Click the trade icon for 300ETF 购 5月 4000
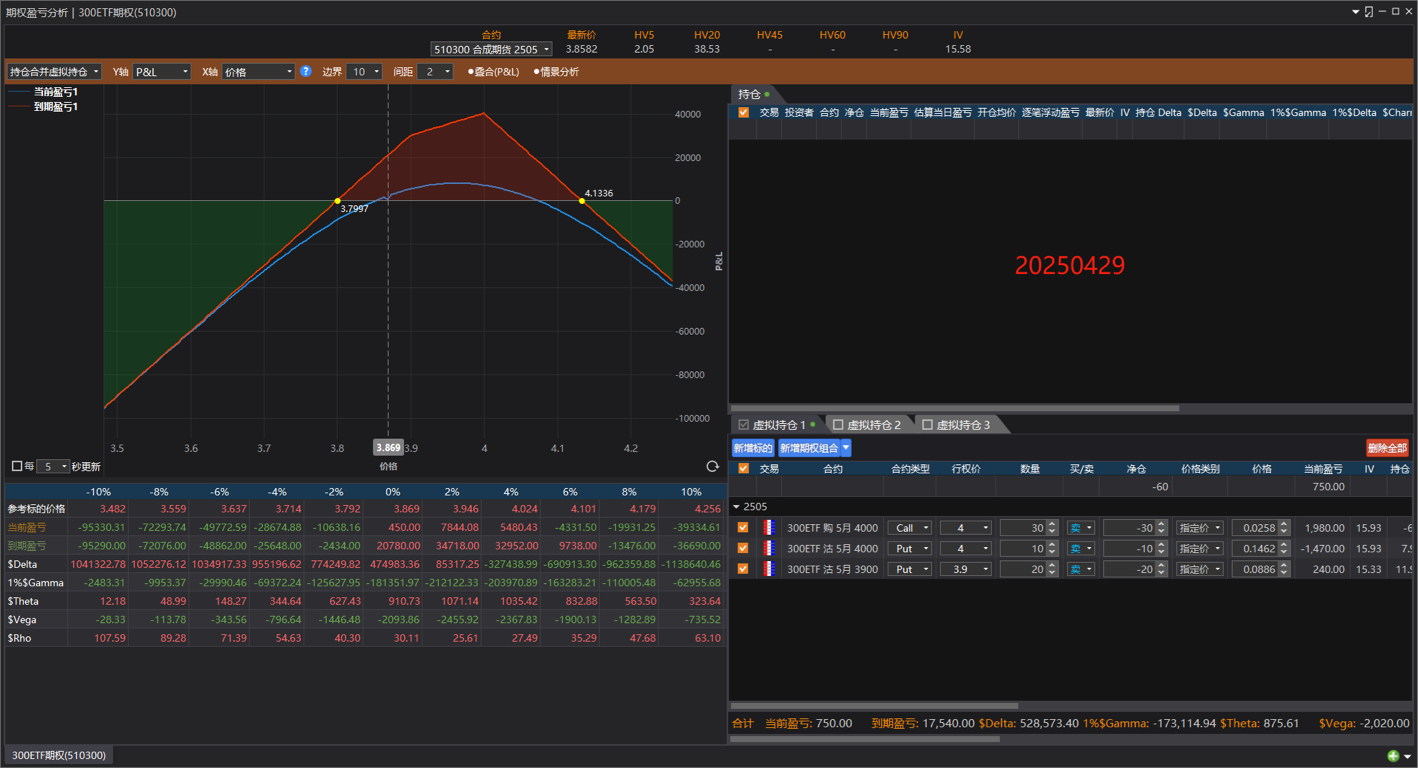Image resolution: width=1418 pixels, height=768 pixels. point(768,528)
